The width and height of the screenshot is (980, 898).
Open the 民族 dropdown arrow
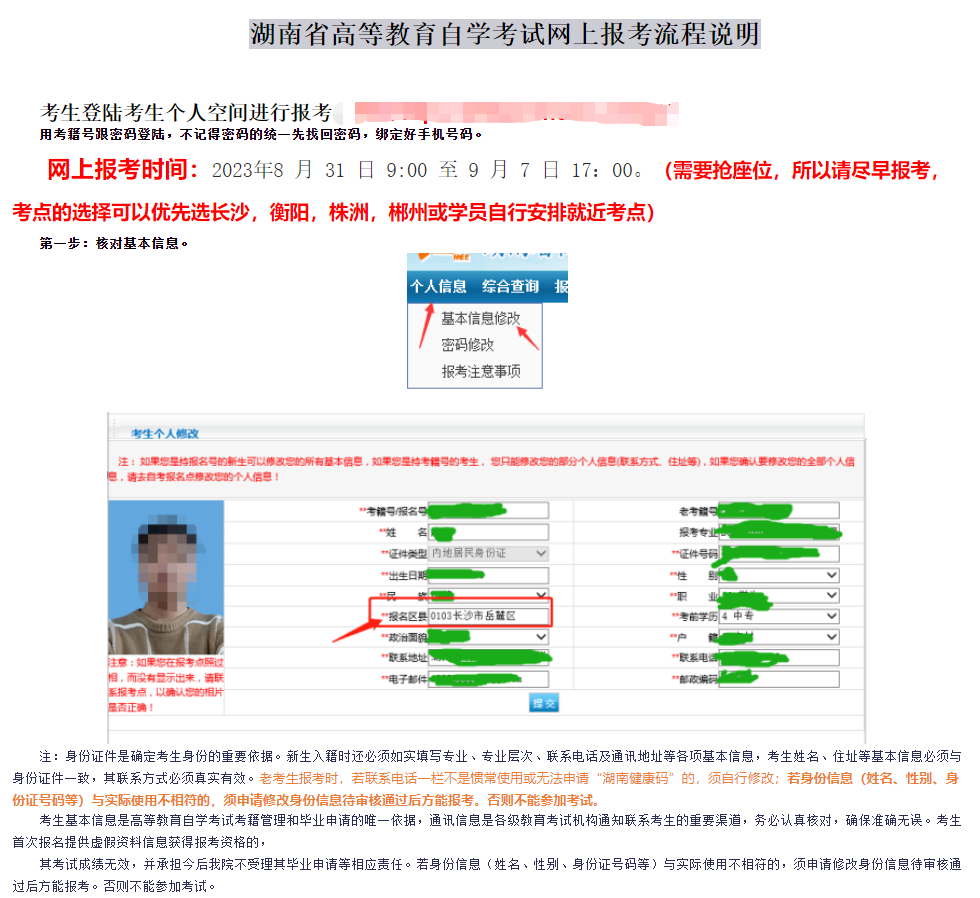pos(541,594)
